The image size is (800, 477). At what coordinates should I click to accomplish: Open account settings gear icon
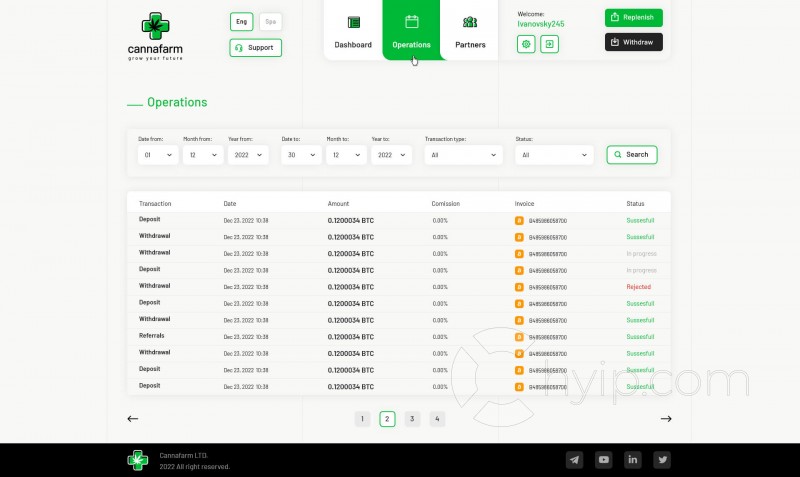pyautogui.click(x=526, y=44)
